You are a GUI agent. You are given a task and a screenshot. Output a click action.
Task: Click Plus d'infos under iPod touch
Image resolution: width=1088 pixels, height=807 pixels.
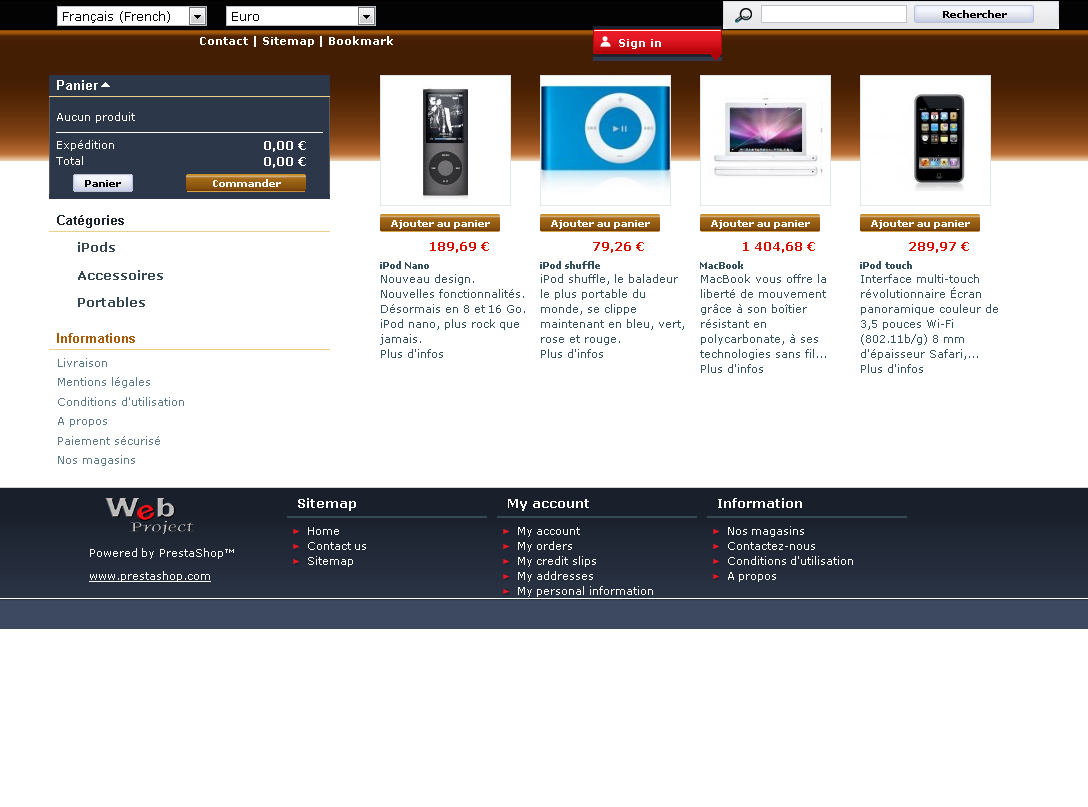(x=892, y=369)
